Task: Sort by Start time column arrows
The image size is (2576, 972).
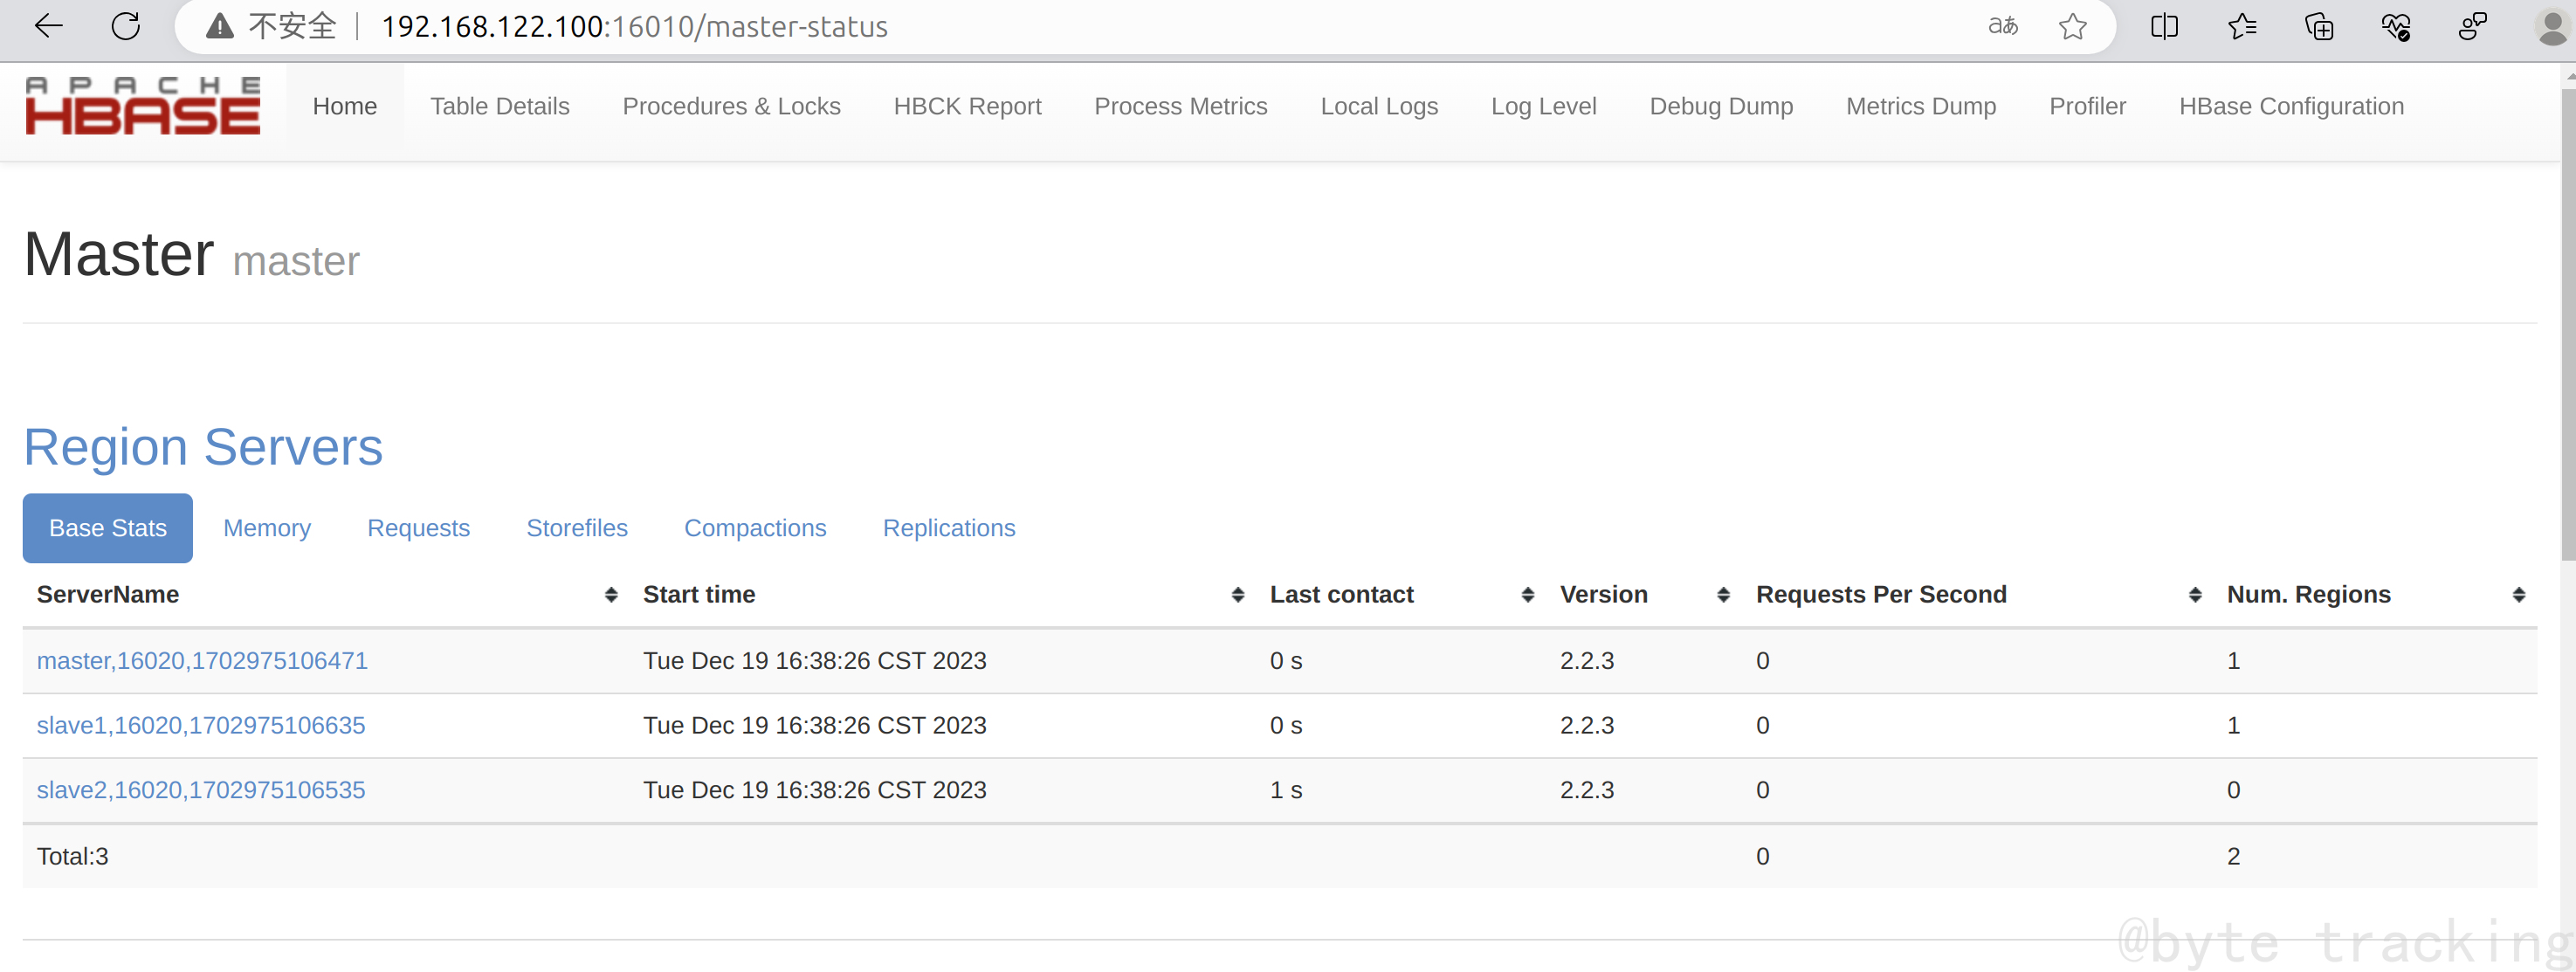Action: point(1237,595)
